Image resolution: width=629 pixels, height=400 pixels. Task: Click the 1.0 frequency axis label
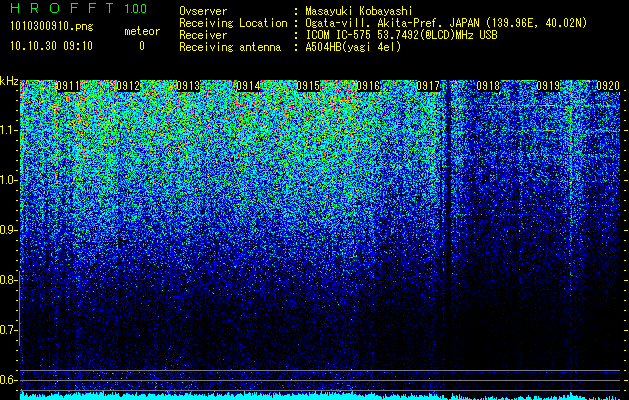pyautogui.click(x=9, y=180)
